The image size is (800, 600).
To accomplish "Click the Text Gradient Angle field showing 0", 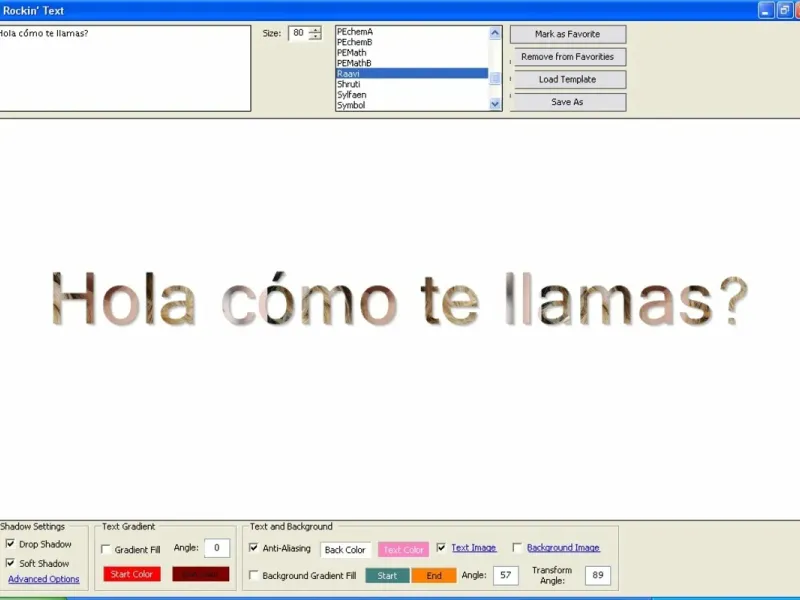I will click(217, 548).
